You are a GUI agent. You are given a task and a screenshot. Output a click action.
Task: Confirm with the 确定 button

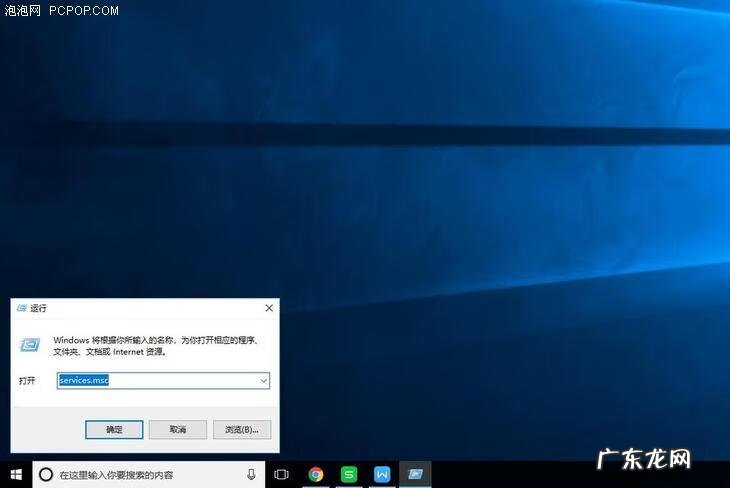[114, 429]
